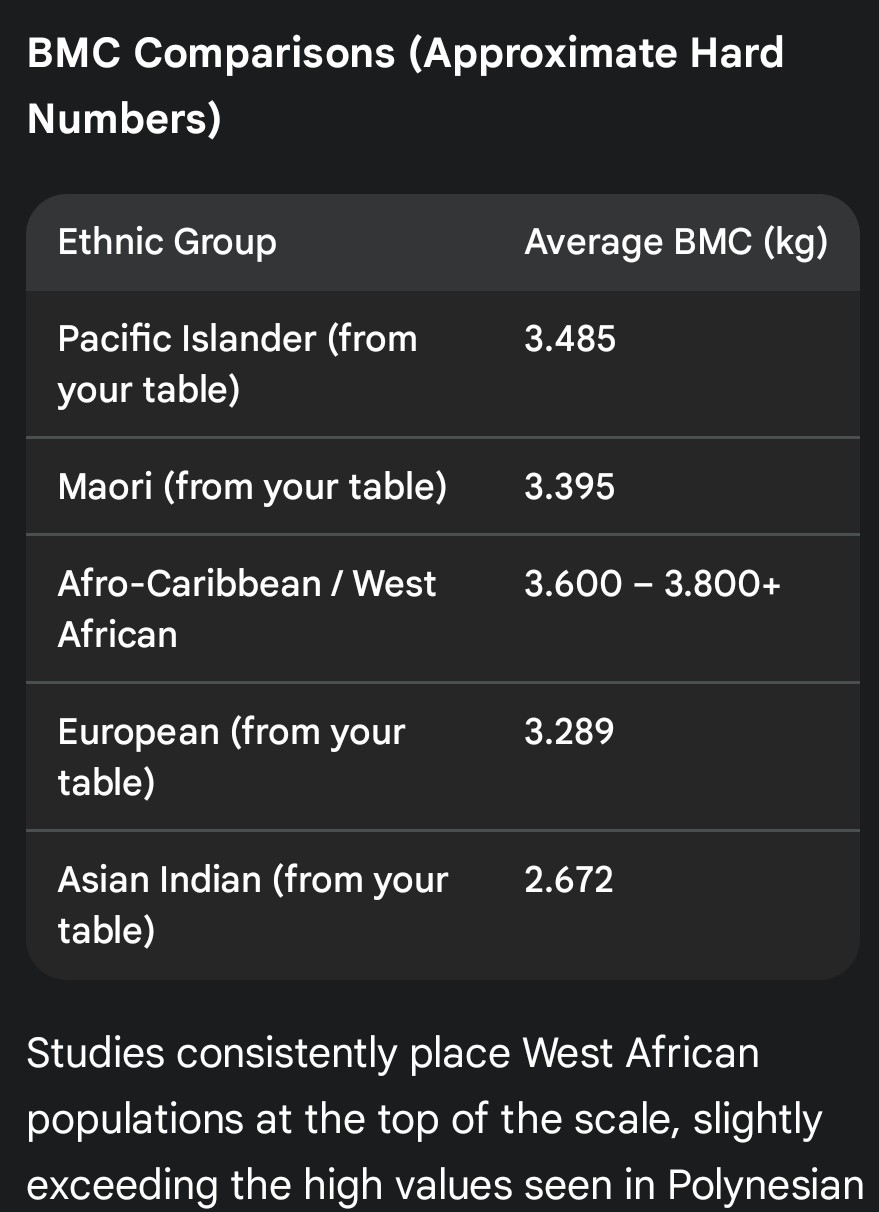The width and height of the screenshot is (879, 1212).
Task: Click the 3.600 – 3.800+ range value
Action: tap(652, 584)
